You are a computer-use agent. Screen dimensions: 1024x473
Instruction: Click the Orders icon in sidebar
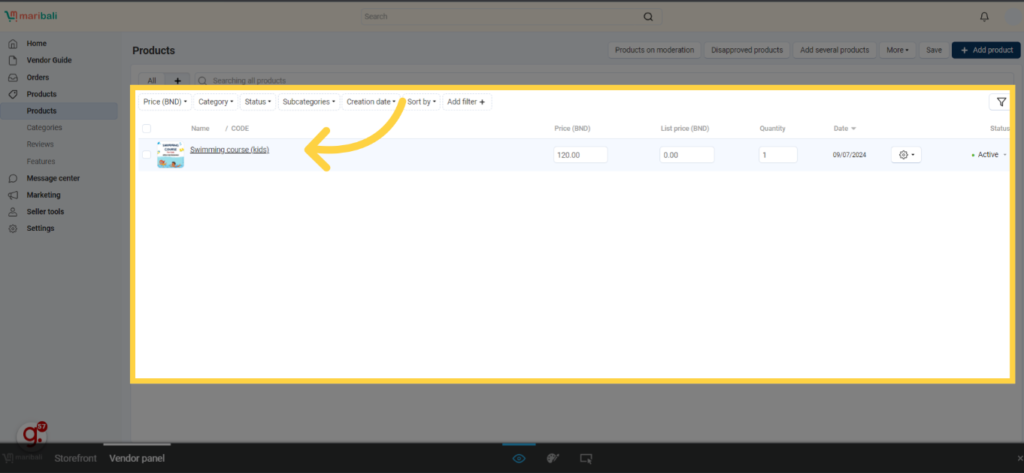pos(13,77)
